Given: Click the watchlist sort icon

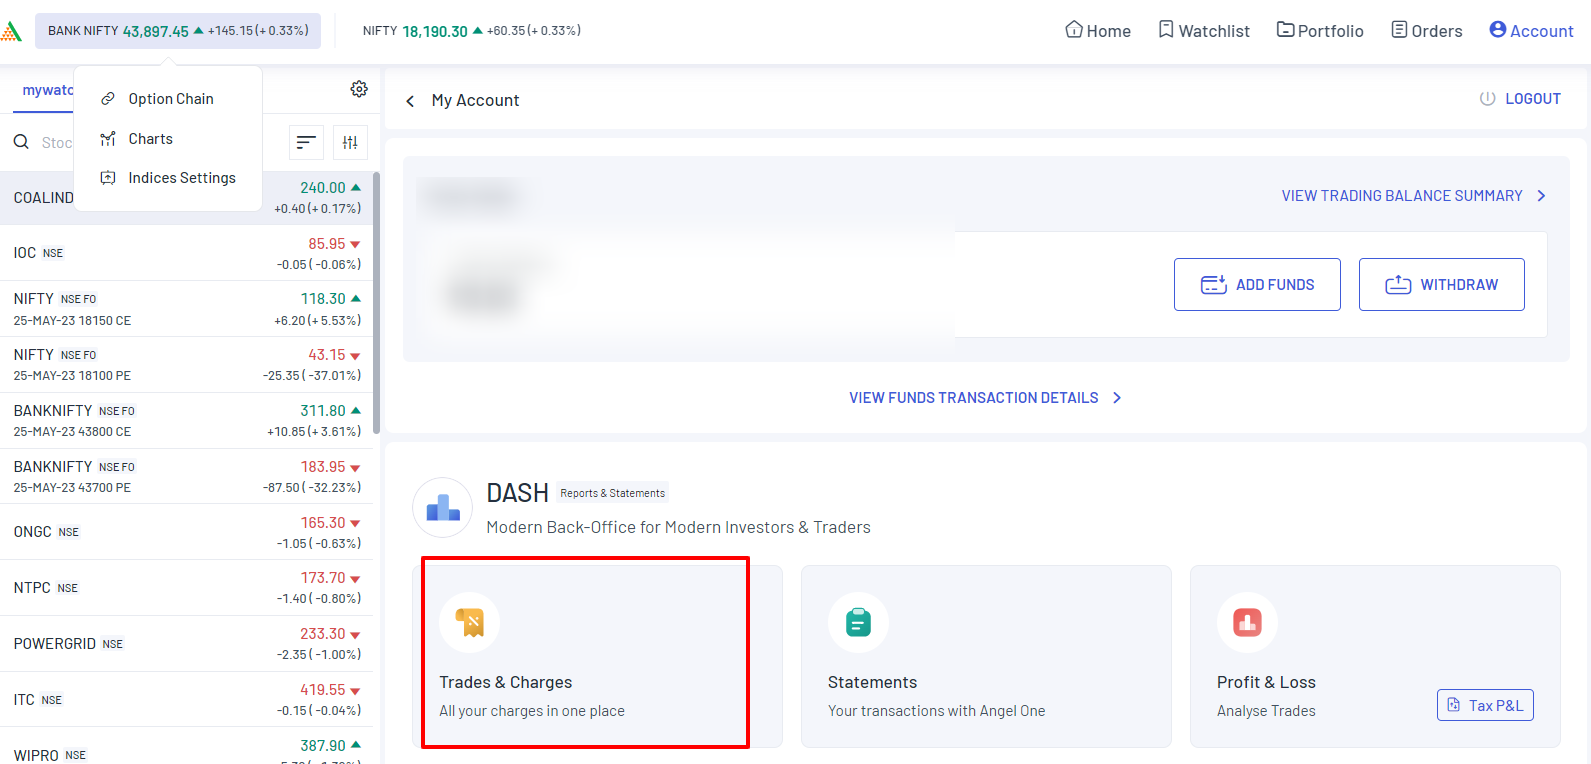Looking at the screenshot, I should [x=306, y=142].
